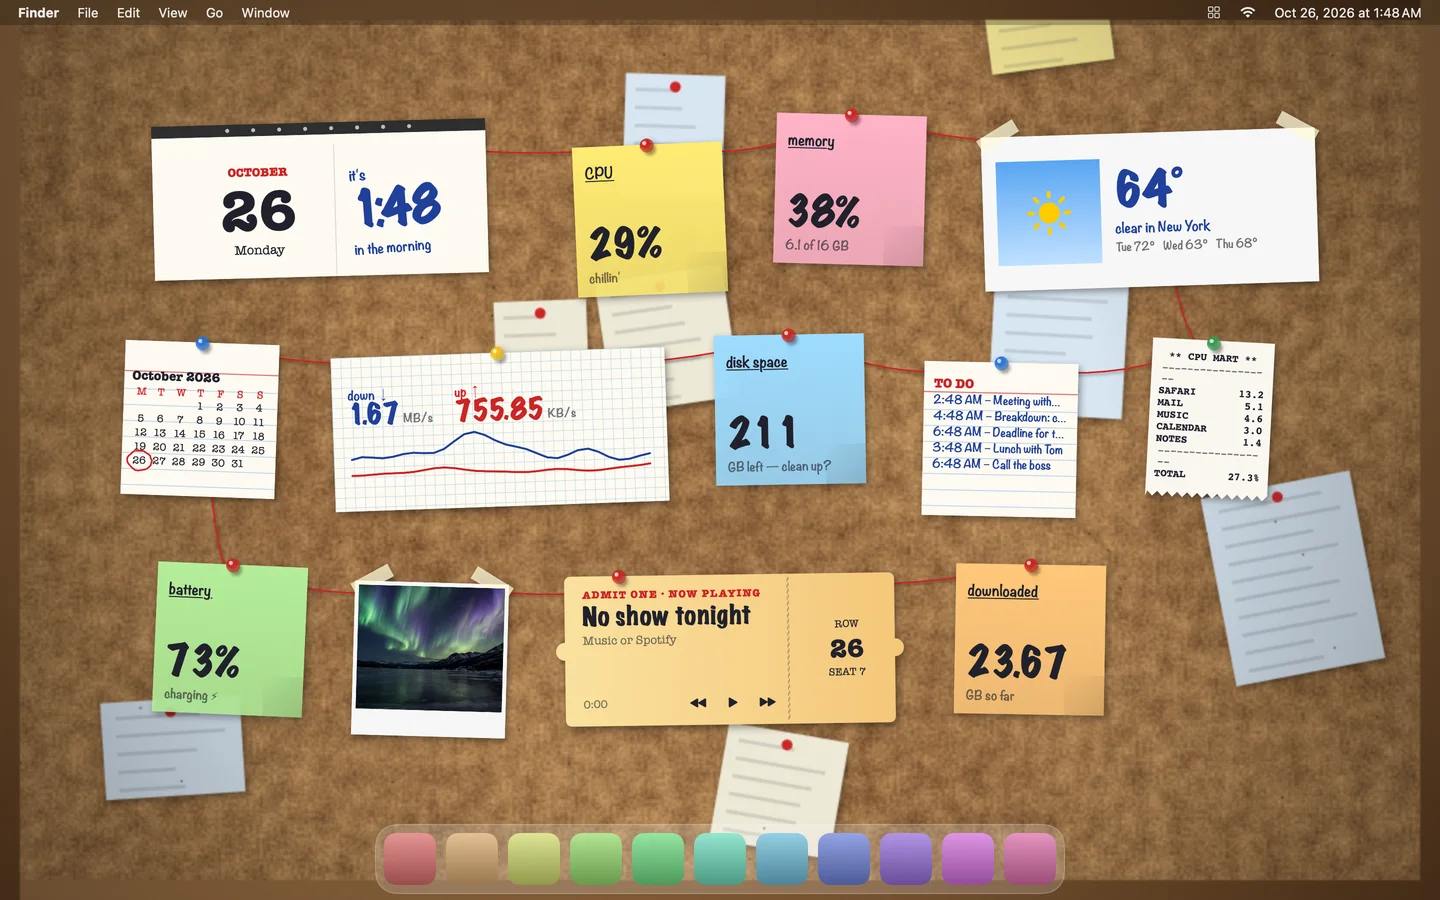Click the MUSIC row on CPU receipt
Viewport: 1440px width, 900px height.
[1210, 416]
